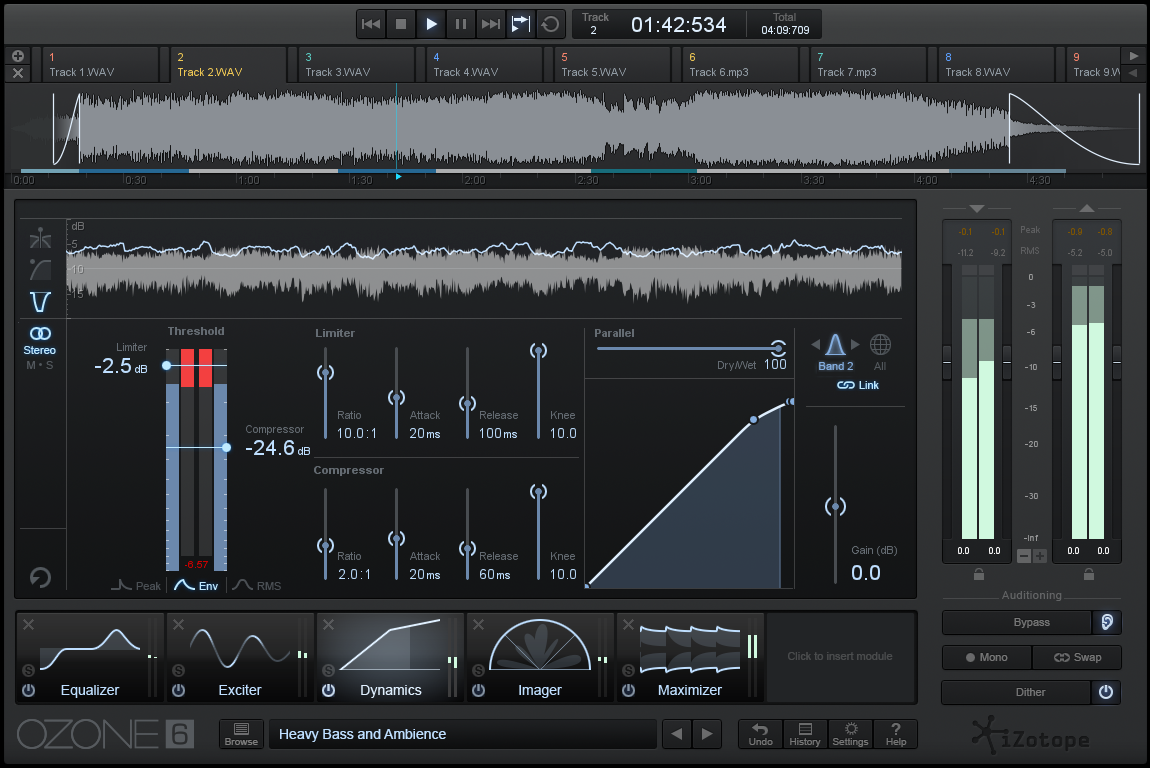Switch to next band arrow
The width and height of the screenshot is (1150, 768).
pos(855,345)
